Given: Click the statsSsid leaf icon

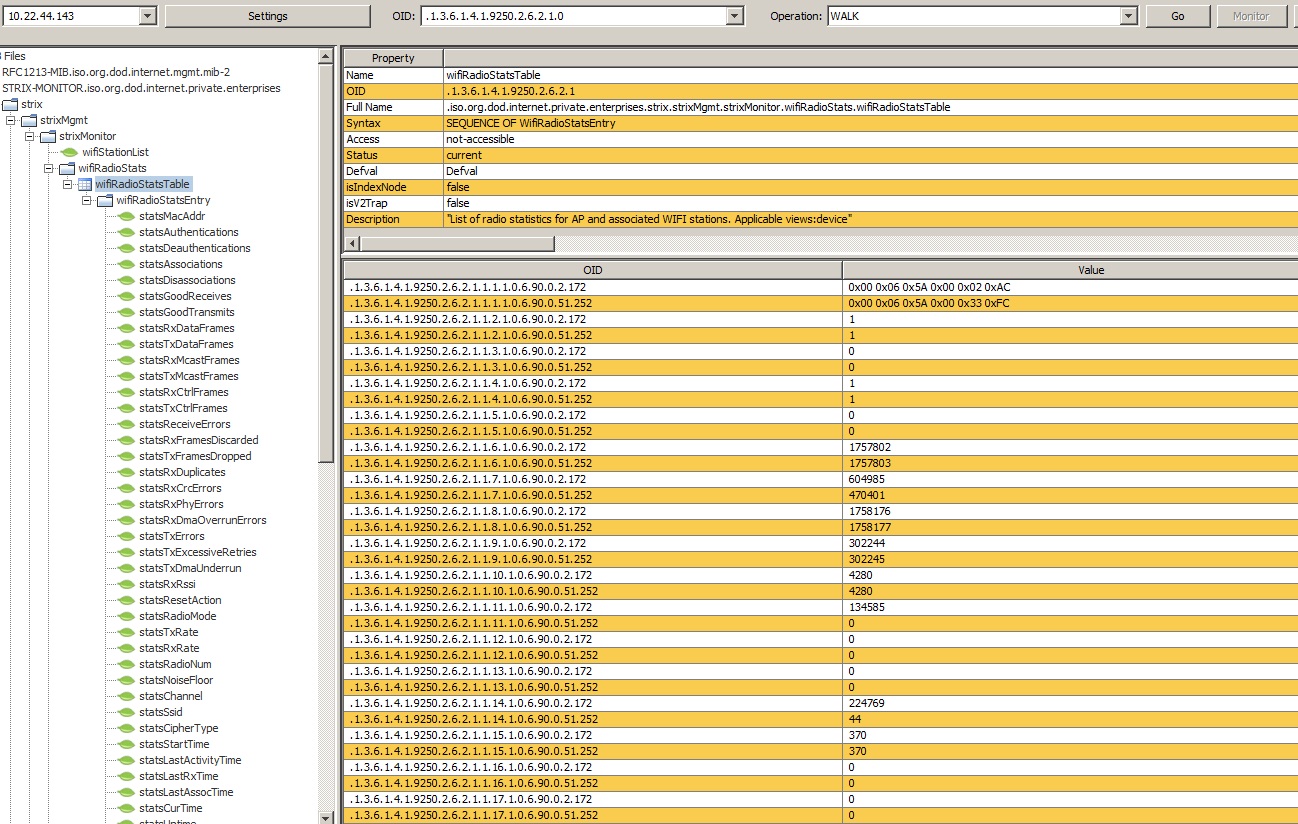Looking at the screenshot, I should click(126, 712).
